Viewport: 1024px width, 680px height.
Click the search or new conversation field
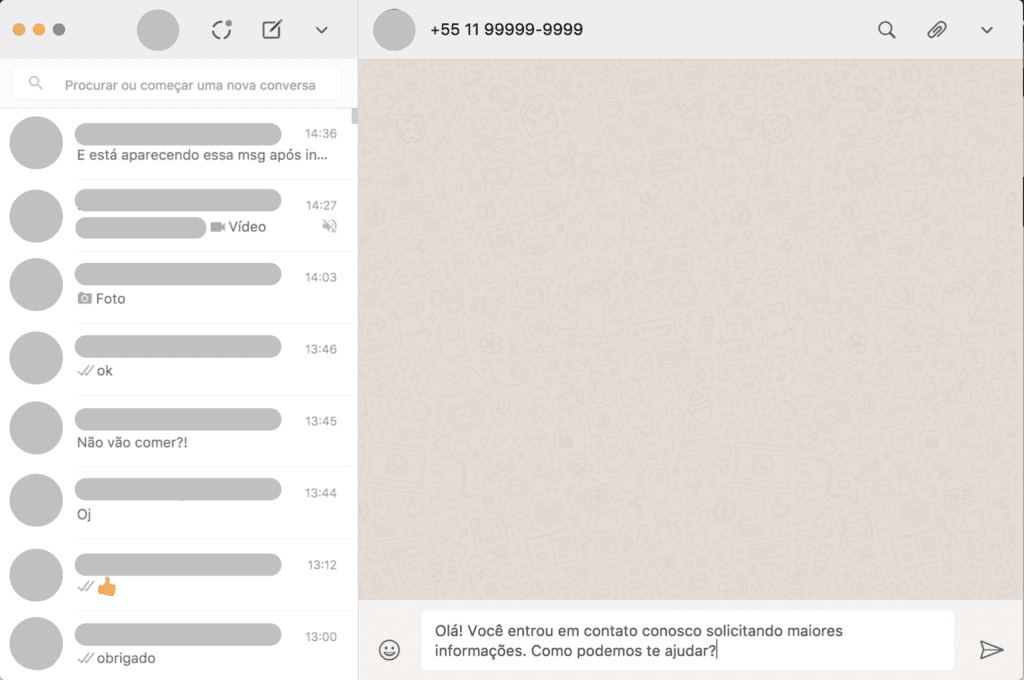click(190, 85)
